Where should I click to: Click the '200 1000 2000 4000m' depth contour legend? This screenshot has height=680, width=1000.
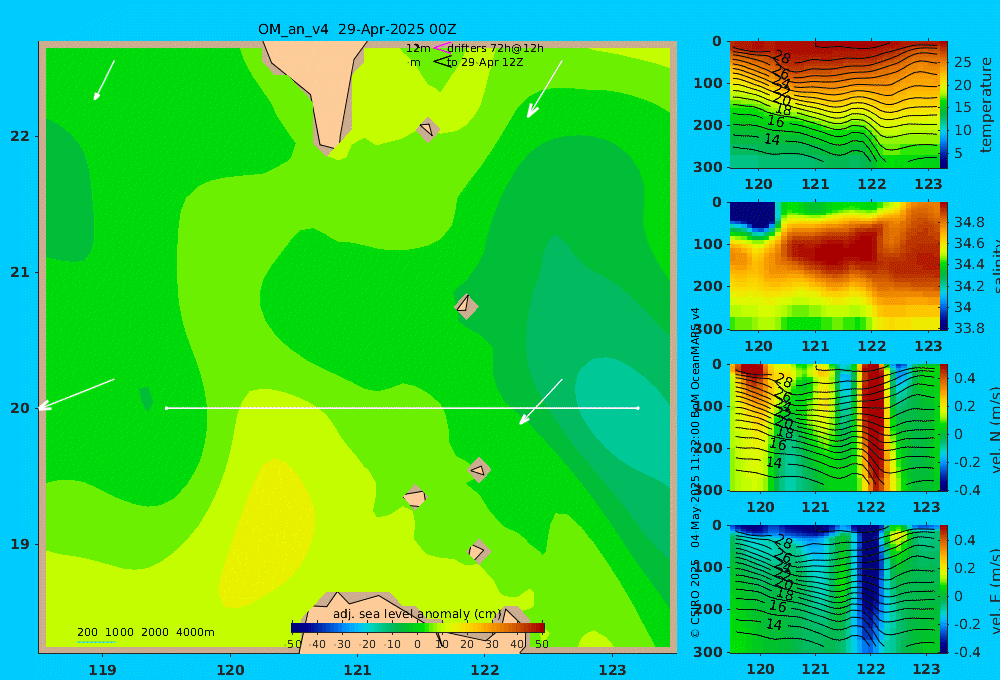[x=145, y=632]
